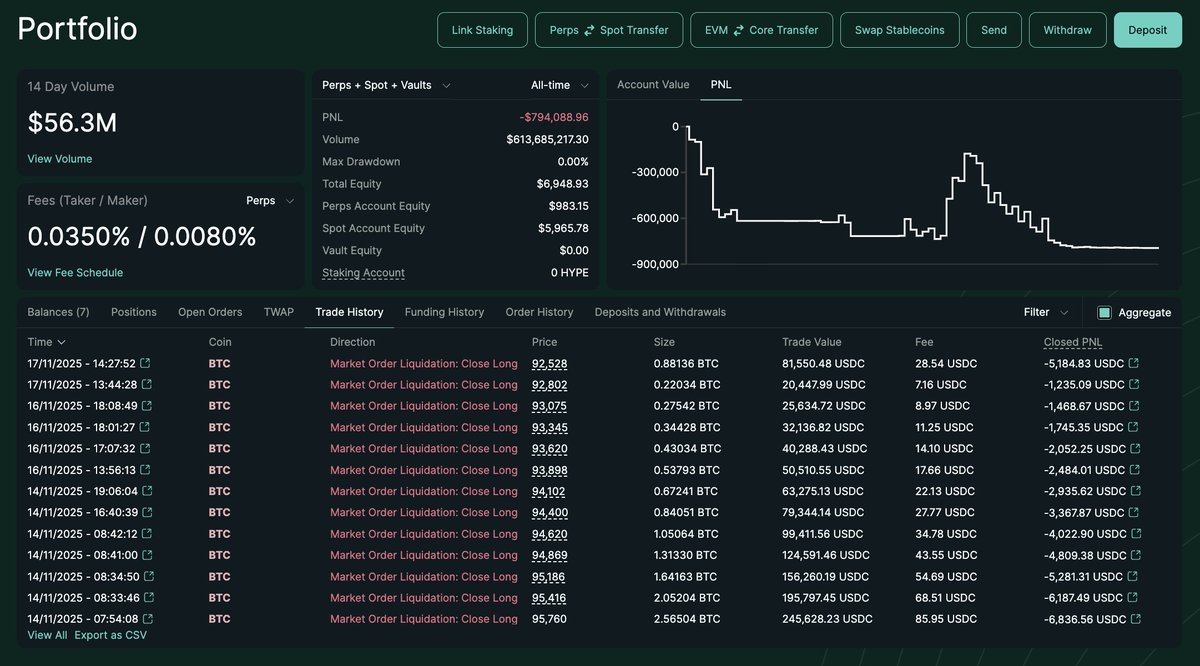The width and height of the screenshot is (1200, 666).
Task: Click View All trades link
Action: 47,635
